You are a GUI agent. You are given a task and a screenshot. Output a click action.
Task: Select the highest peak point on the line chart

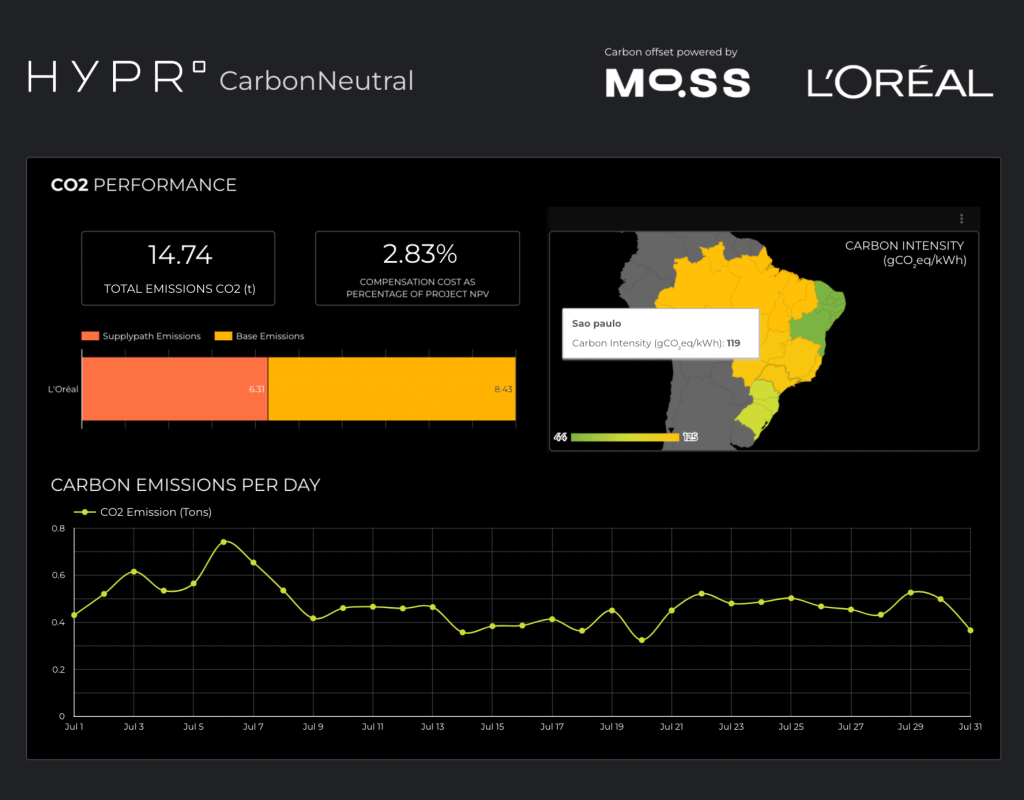[223, 542]
